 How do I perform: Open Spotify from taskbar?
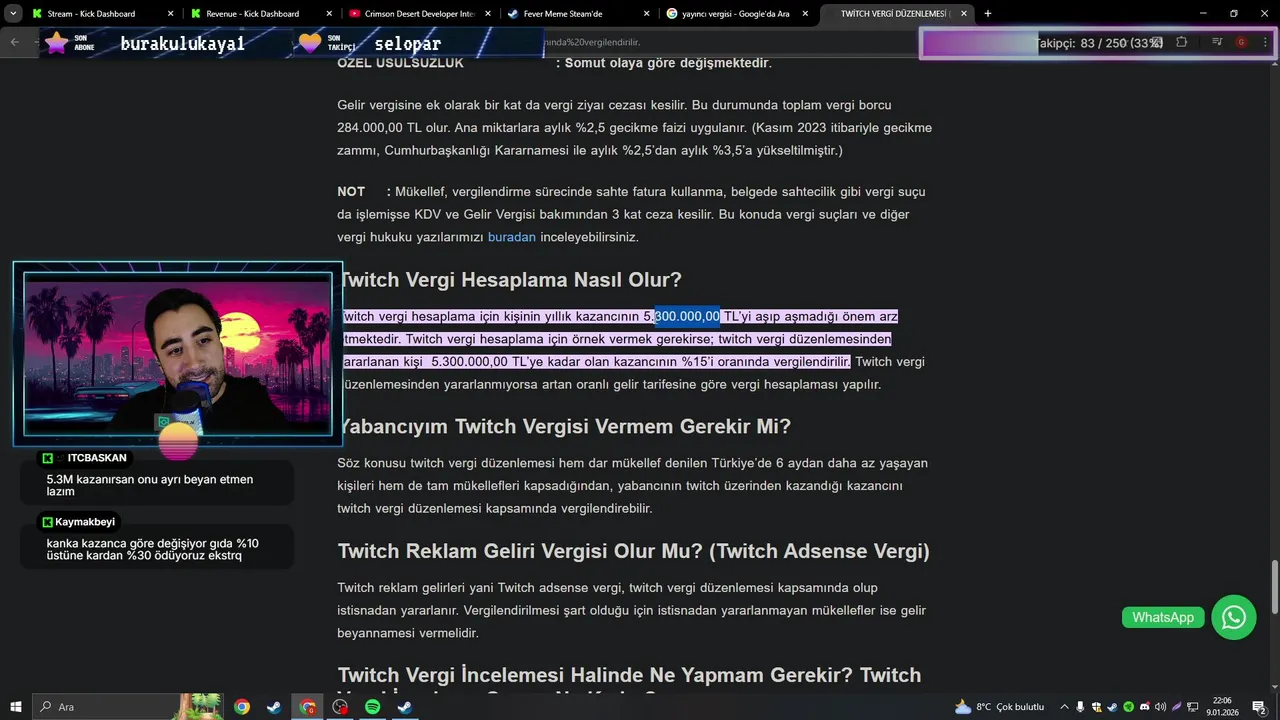click(x=373, y=707)
